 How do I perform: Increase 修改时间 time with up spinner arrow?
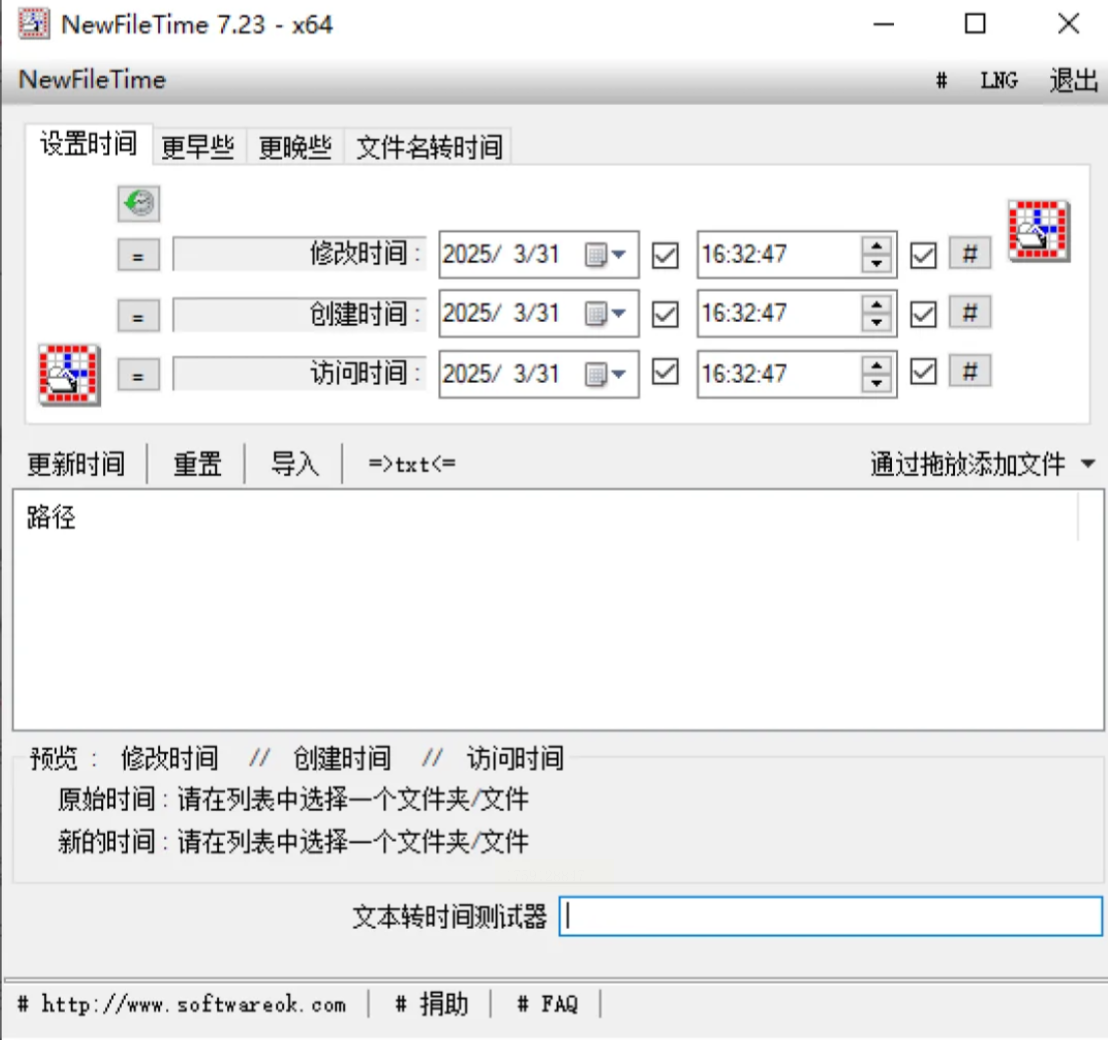(876, 246)
